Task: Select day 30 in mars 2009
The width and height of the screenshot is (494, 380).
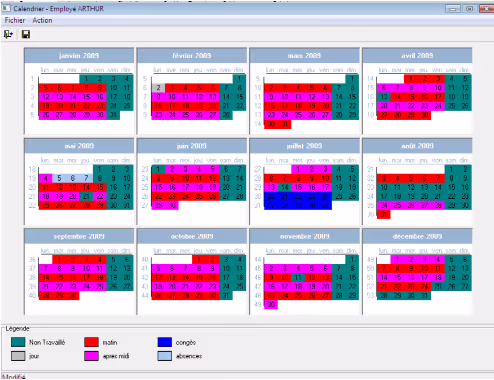Action: 271,124
